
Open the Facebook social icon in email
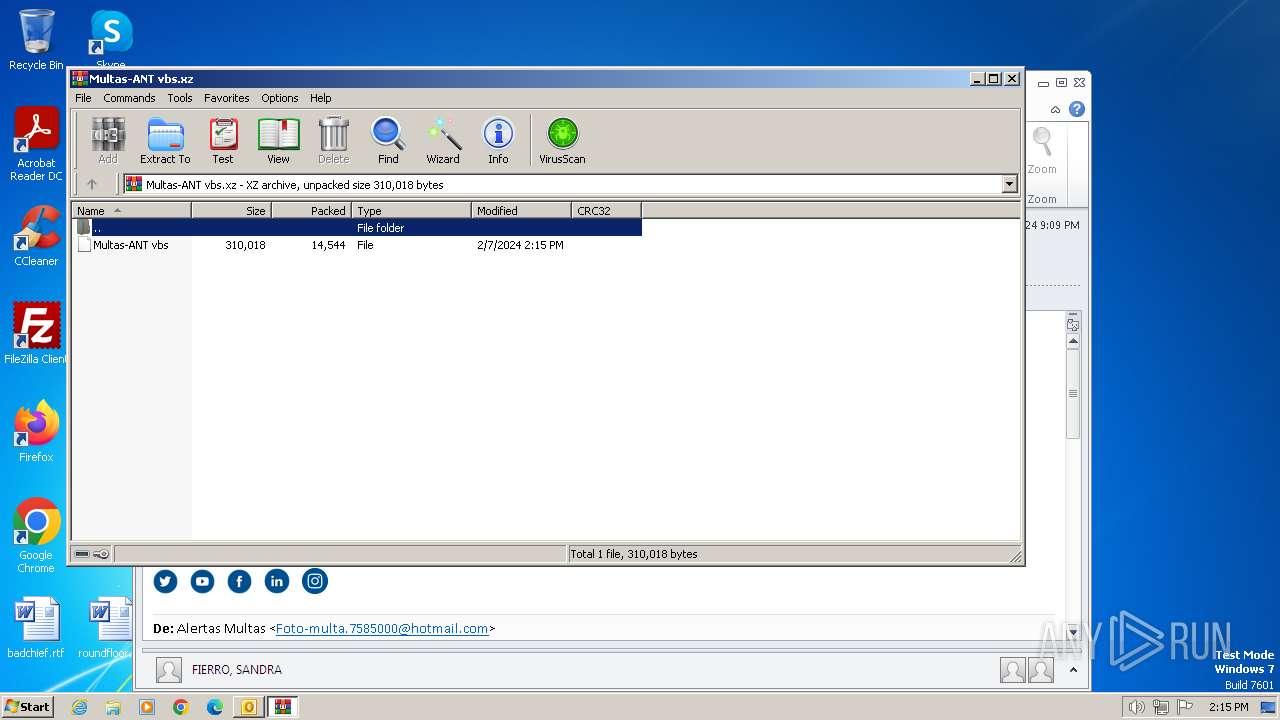[239, 581]
